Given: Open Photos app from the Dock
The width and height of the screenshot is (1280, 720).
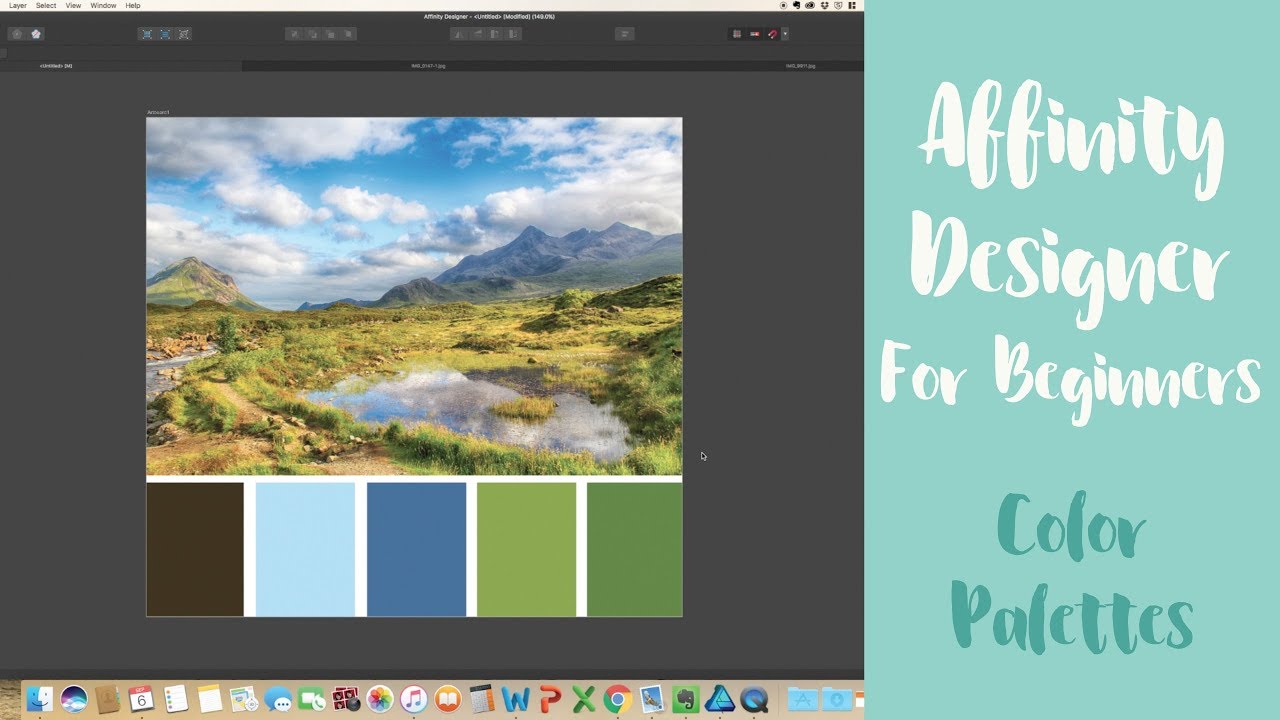Looking at the screenshot, I should 380,699.
